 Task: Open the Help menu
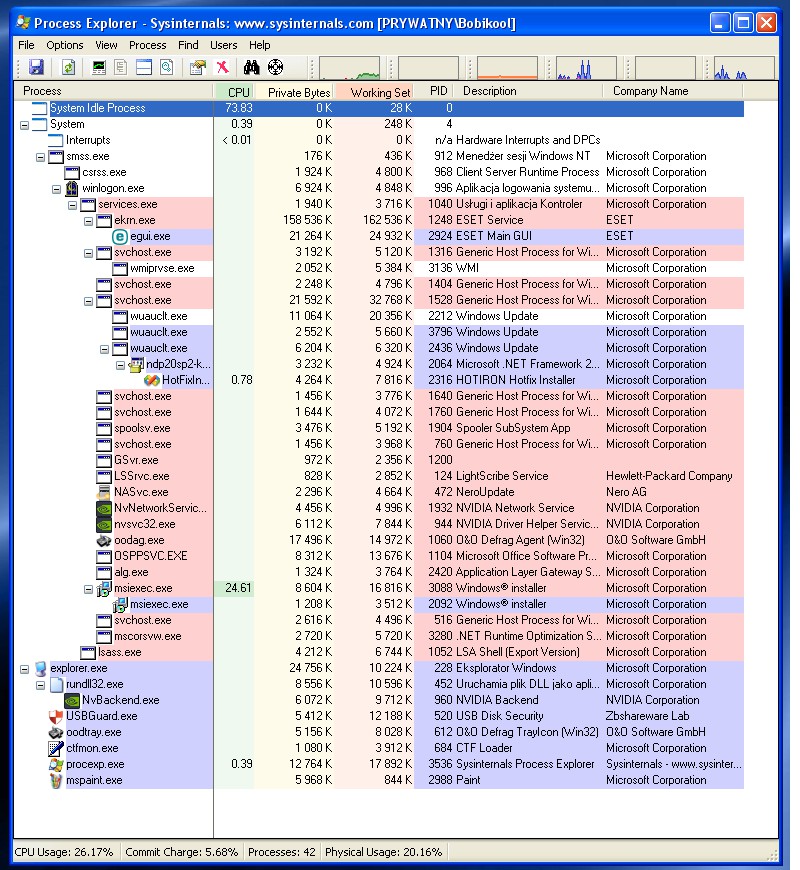[x=260, y=45]
